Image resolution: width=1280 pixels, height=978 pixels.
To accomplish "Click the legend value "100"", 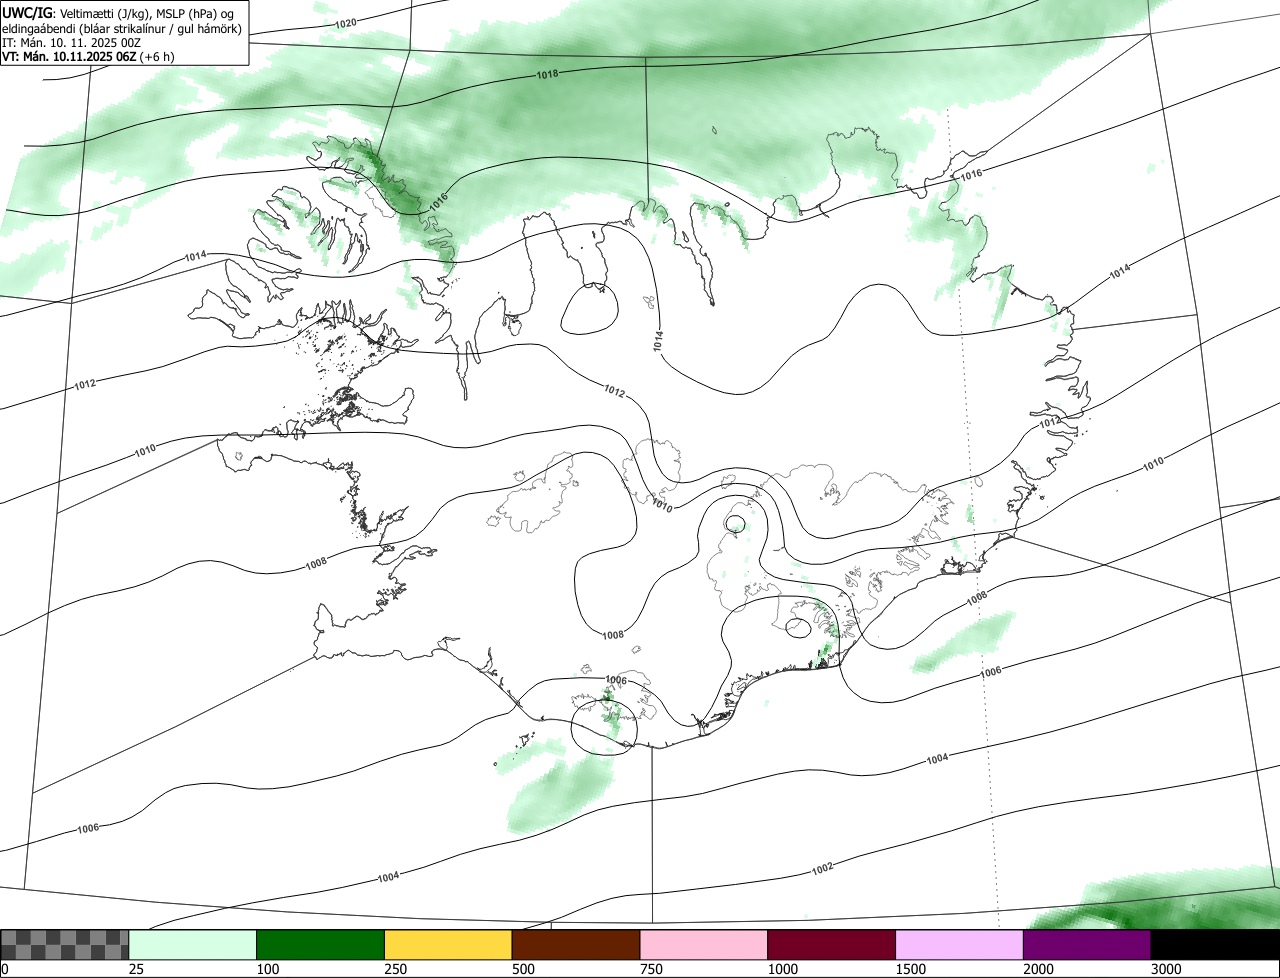I will [268, 969].
